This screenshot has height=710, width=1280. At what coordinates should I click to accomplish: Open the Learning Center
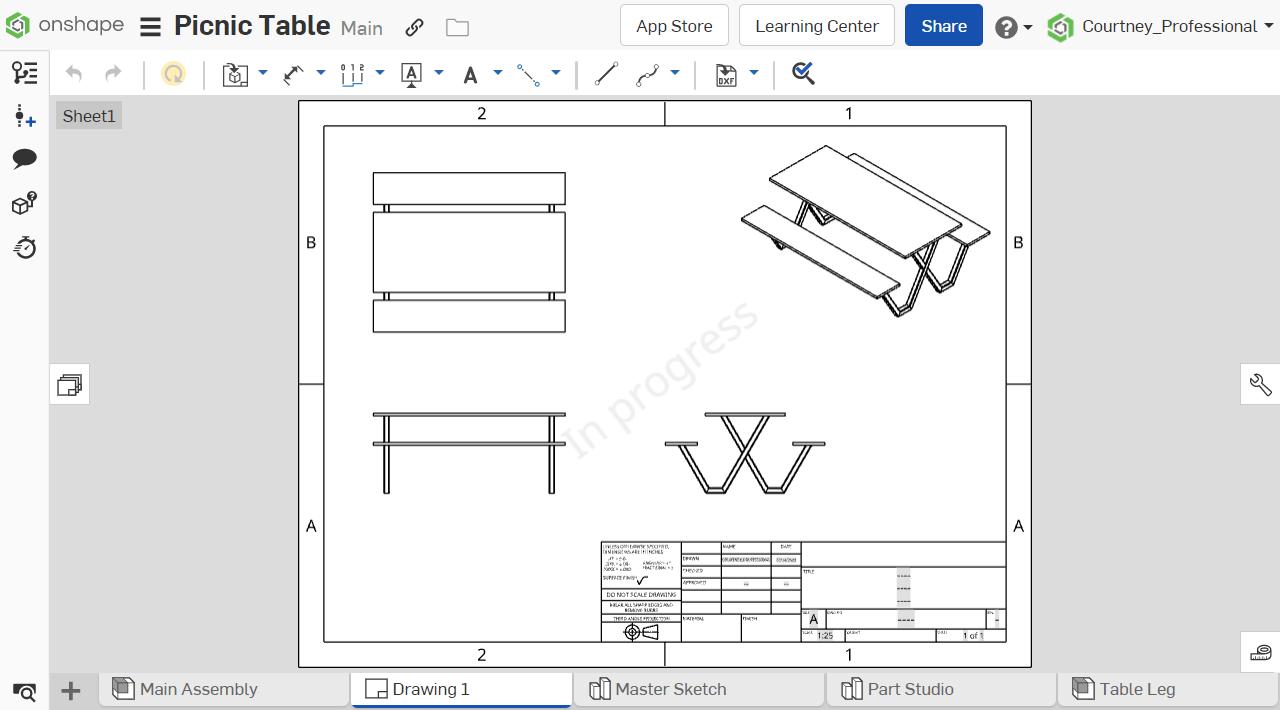(x=816, y=25)
